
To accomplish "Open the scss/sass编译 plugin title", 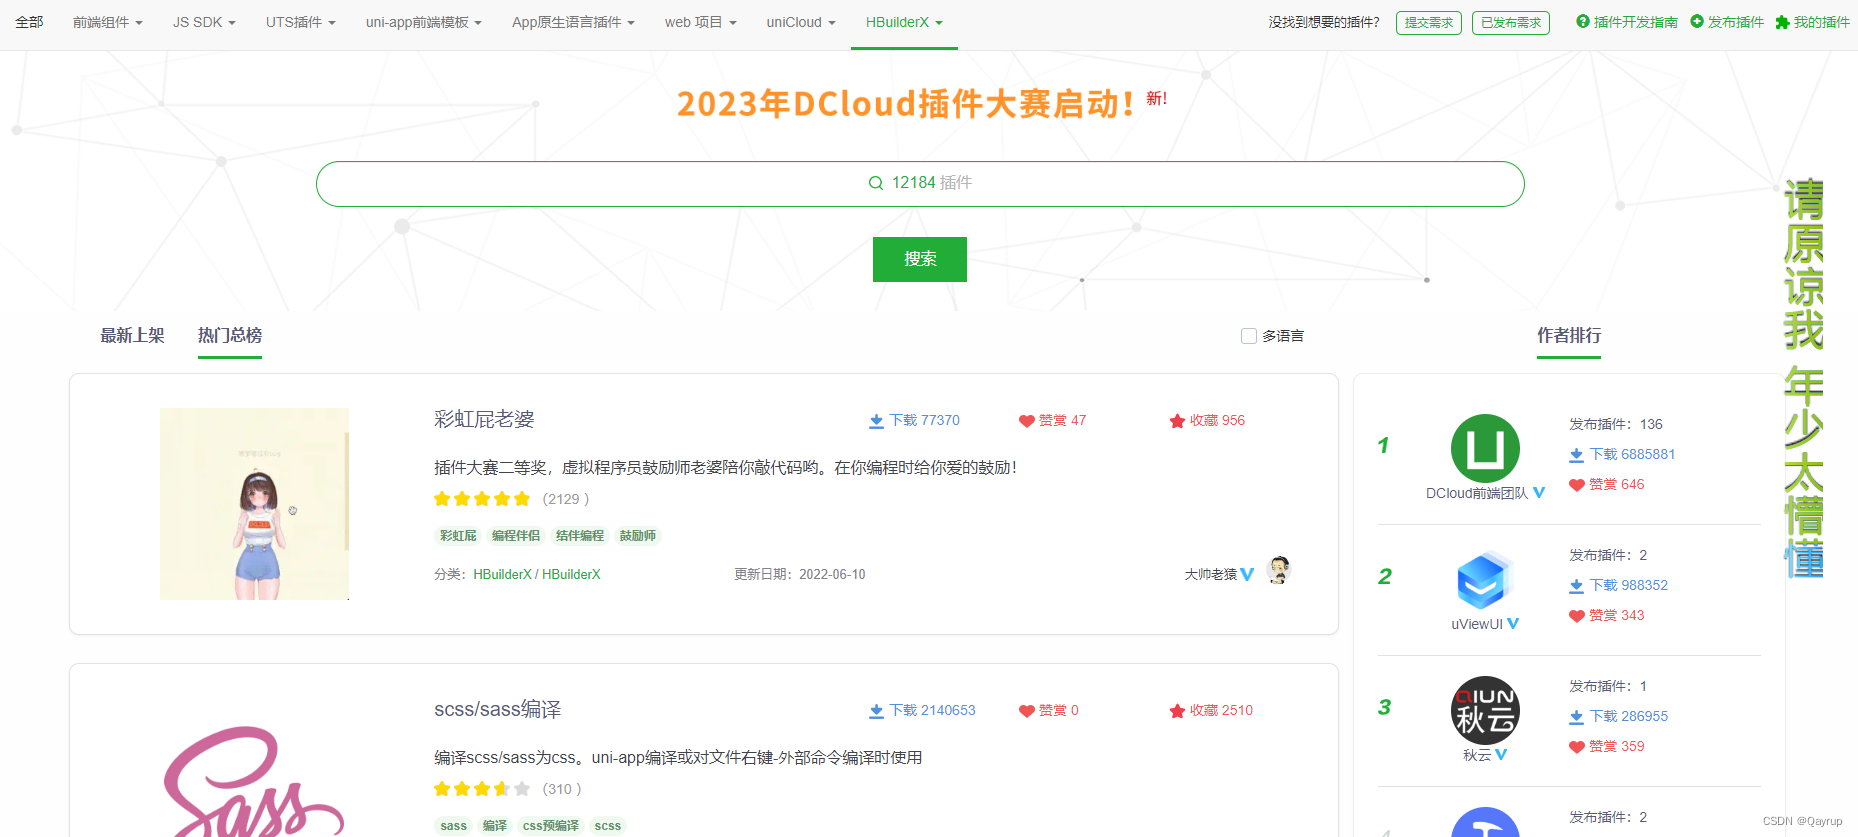I will tap(497, 709).
